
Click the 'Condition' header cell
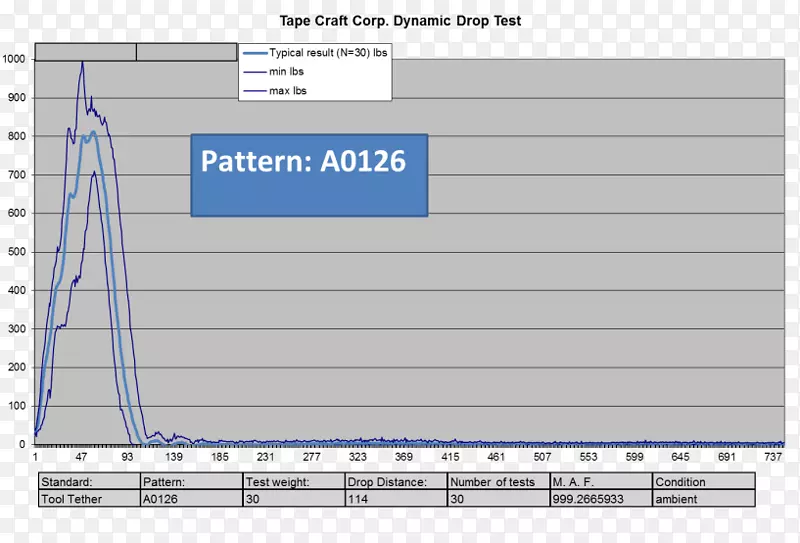click(704, 482)
